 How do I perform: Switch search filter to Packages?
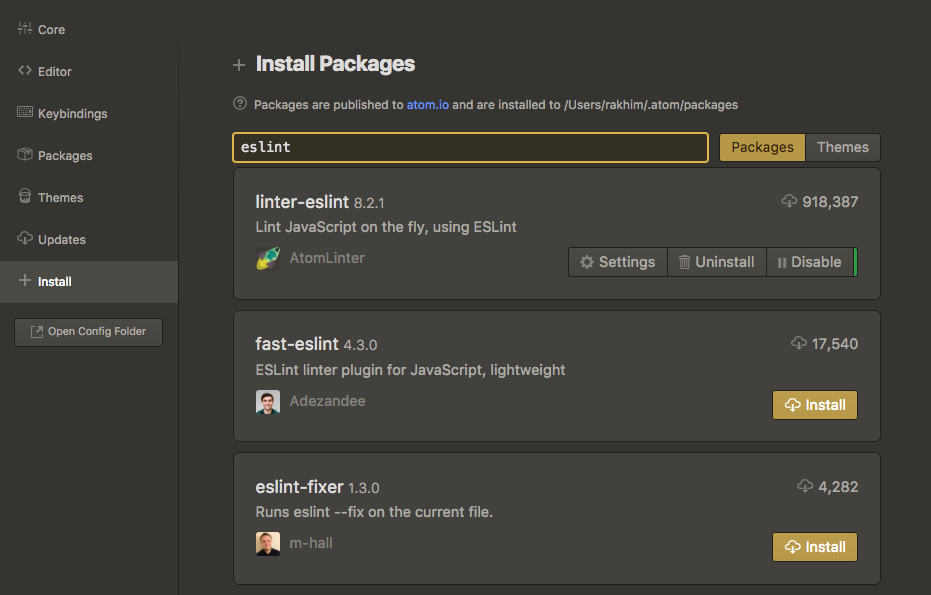pos(762,147)
